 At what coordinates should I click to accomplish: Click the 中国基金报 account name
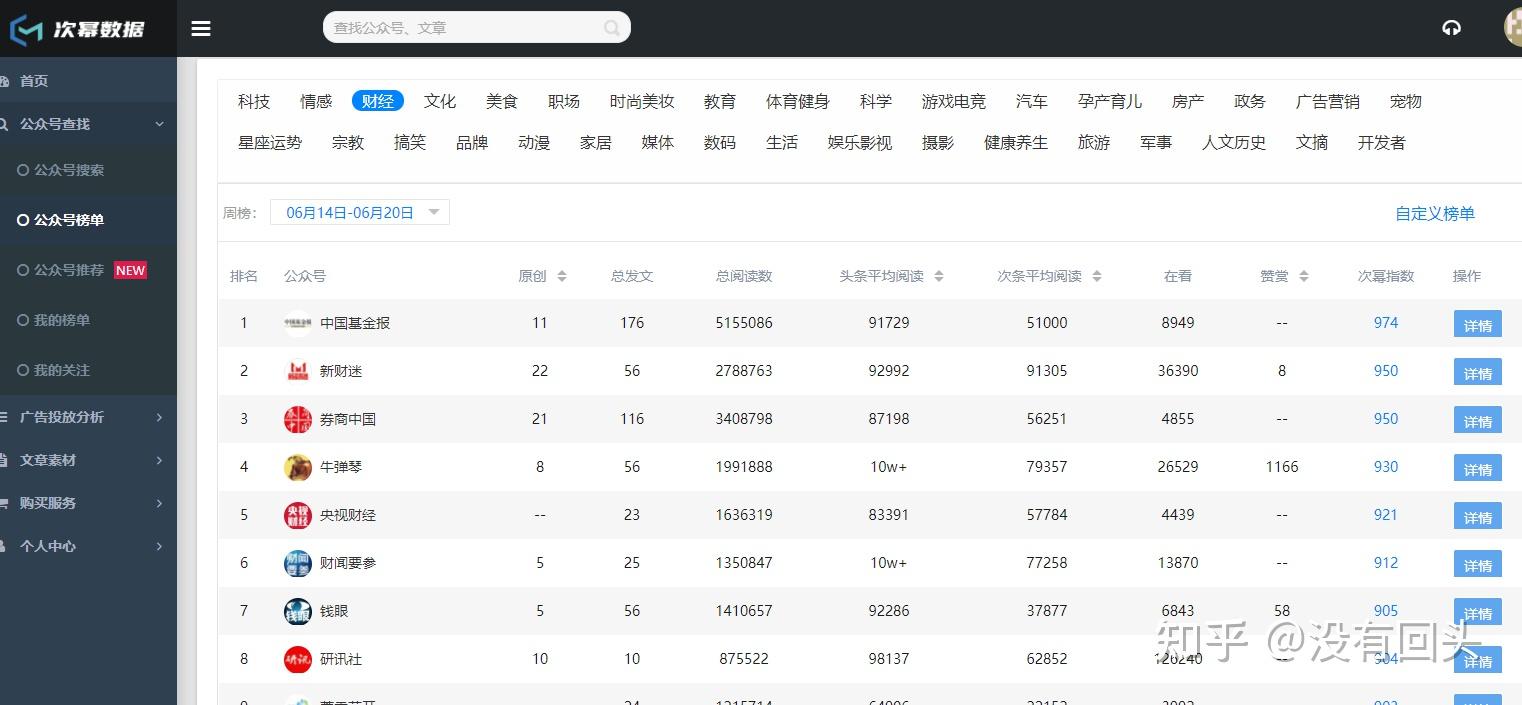click(x=355, y=323)
